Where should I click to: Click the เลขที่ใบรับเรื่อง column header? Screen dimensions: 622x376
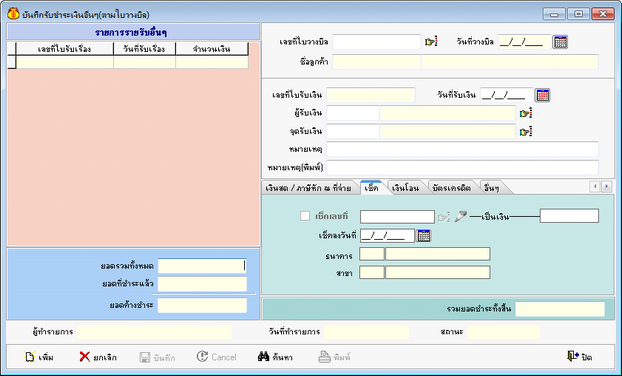coord(65,49)
